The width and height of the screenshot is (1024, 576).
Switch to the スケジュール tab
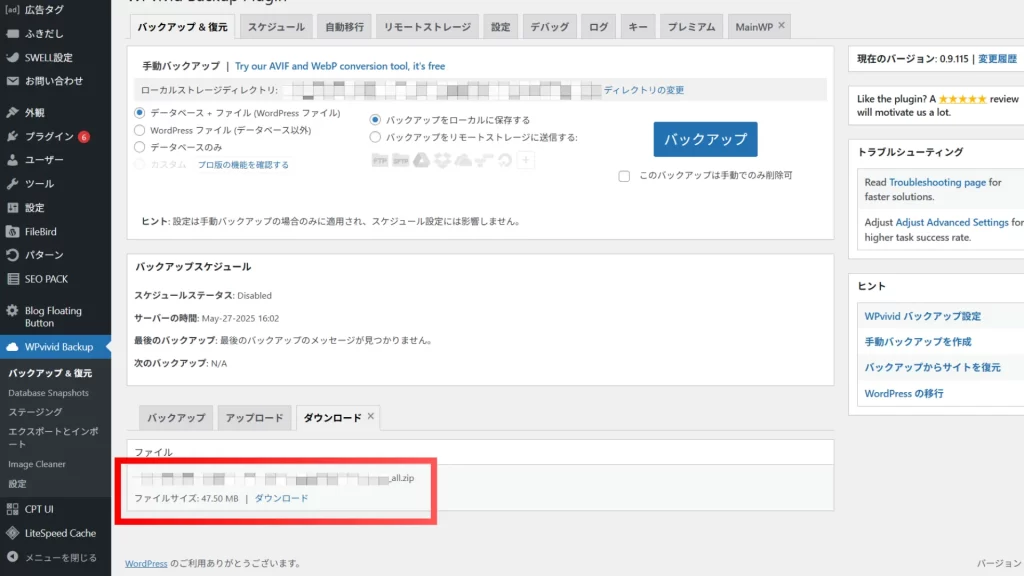[276, 27]
